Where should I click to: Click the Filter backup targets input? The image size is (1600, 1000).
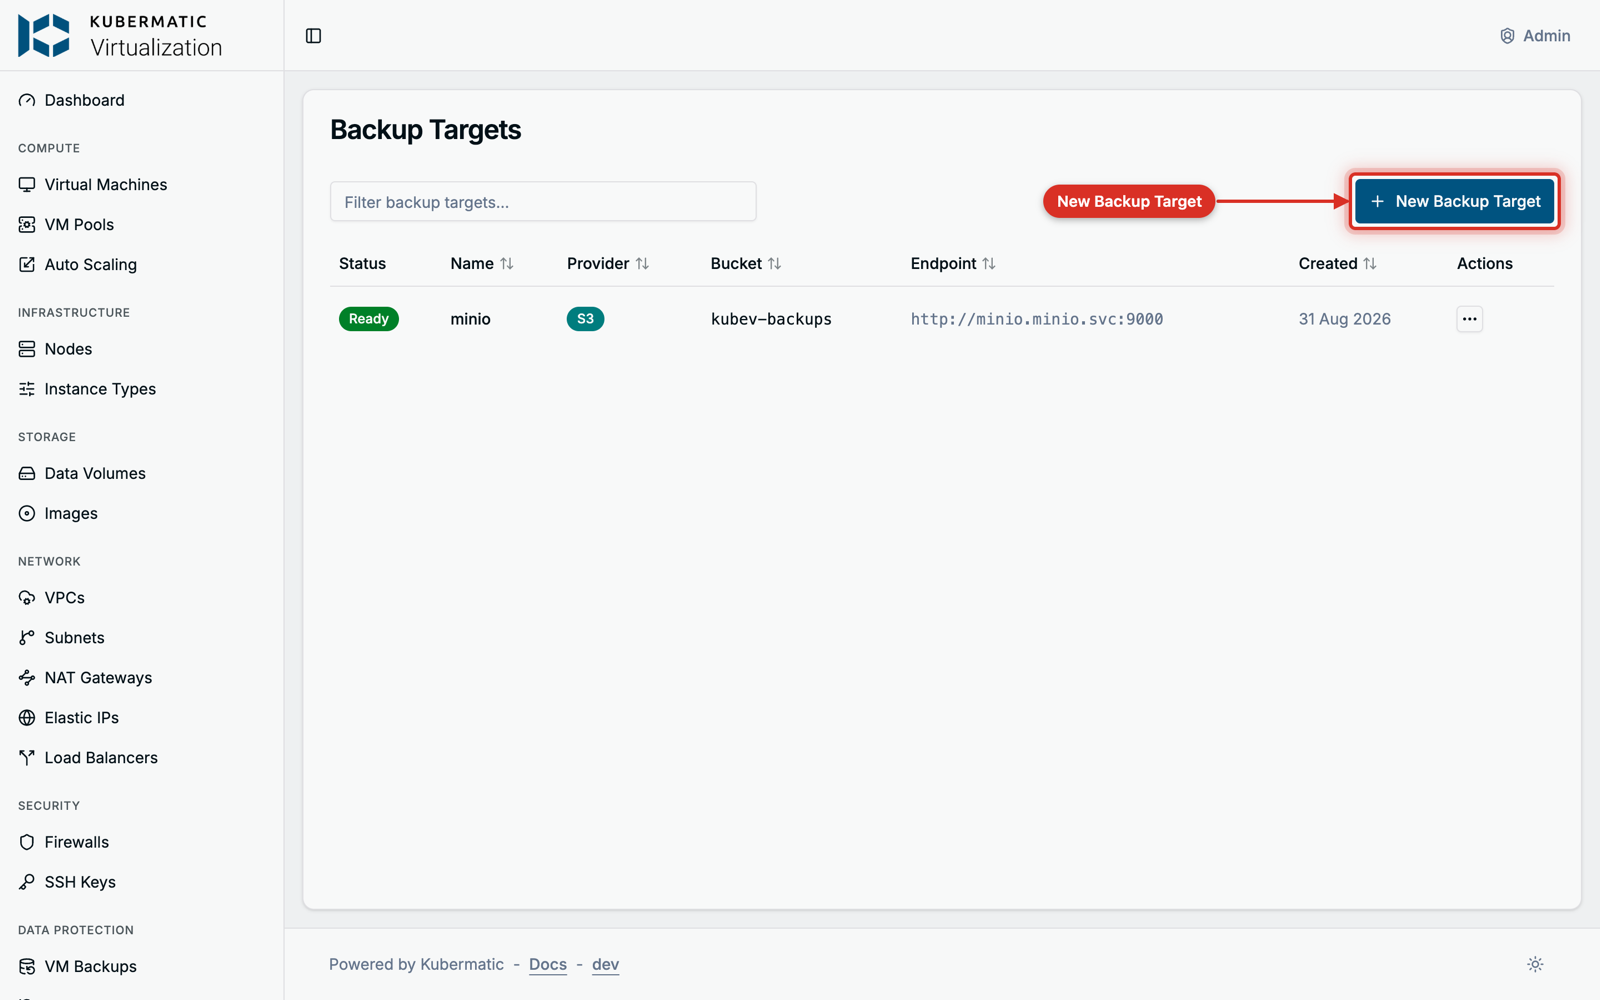(543, 201)
